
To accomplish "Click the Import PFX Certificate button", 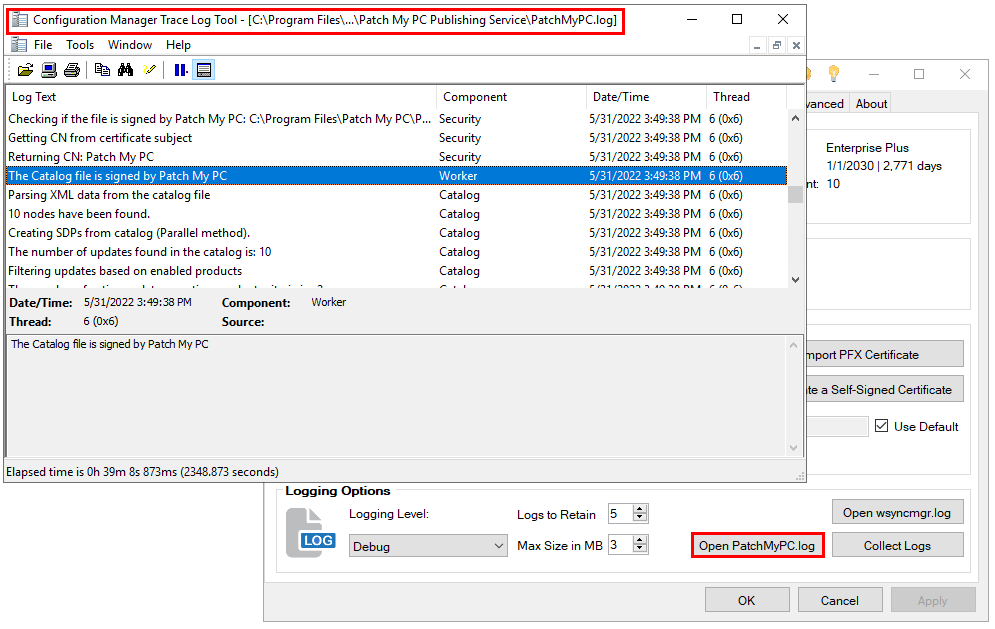I will click(885, 354).
